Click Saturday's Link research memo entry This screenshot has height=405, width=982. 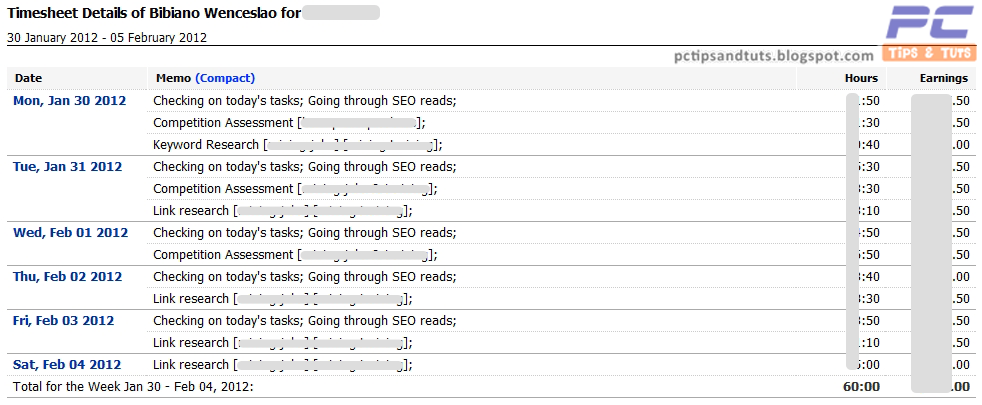tap(283, 364)
